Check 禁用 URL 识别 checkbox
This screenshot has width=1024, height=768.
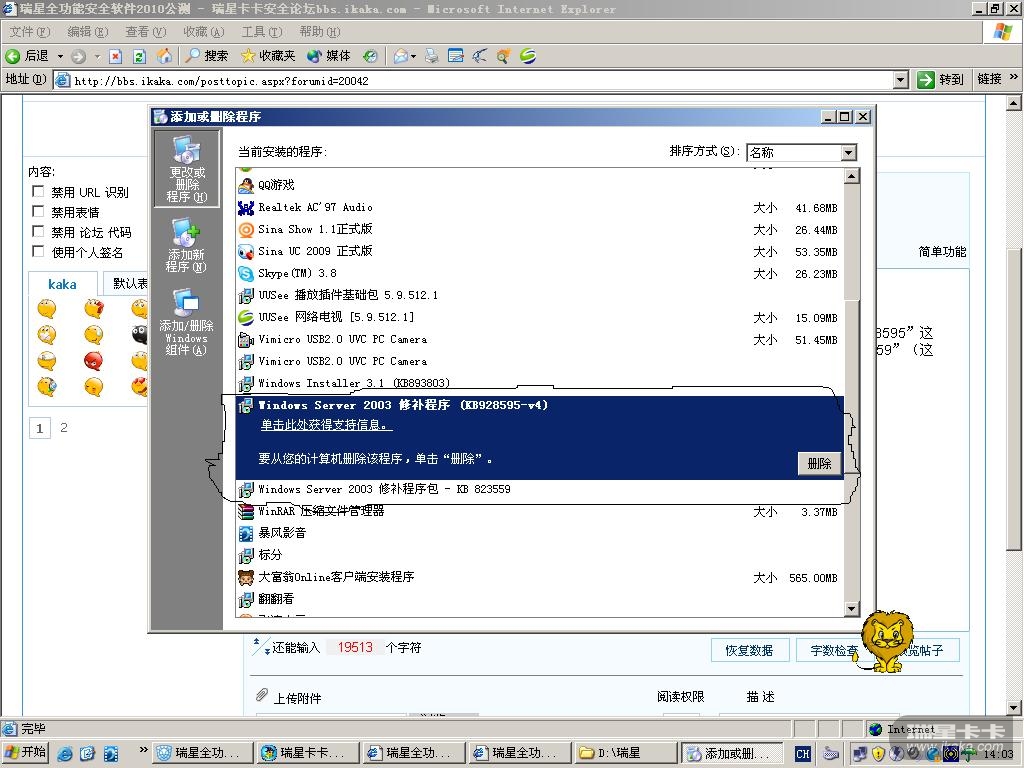[38, 191]
